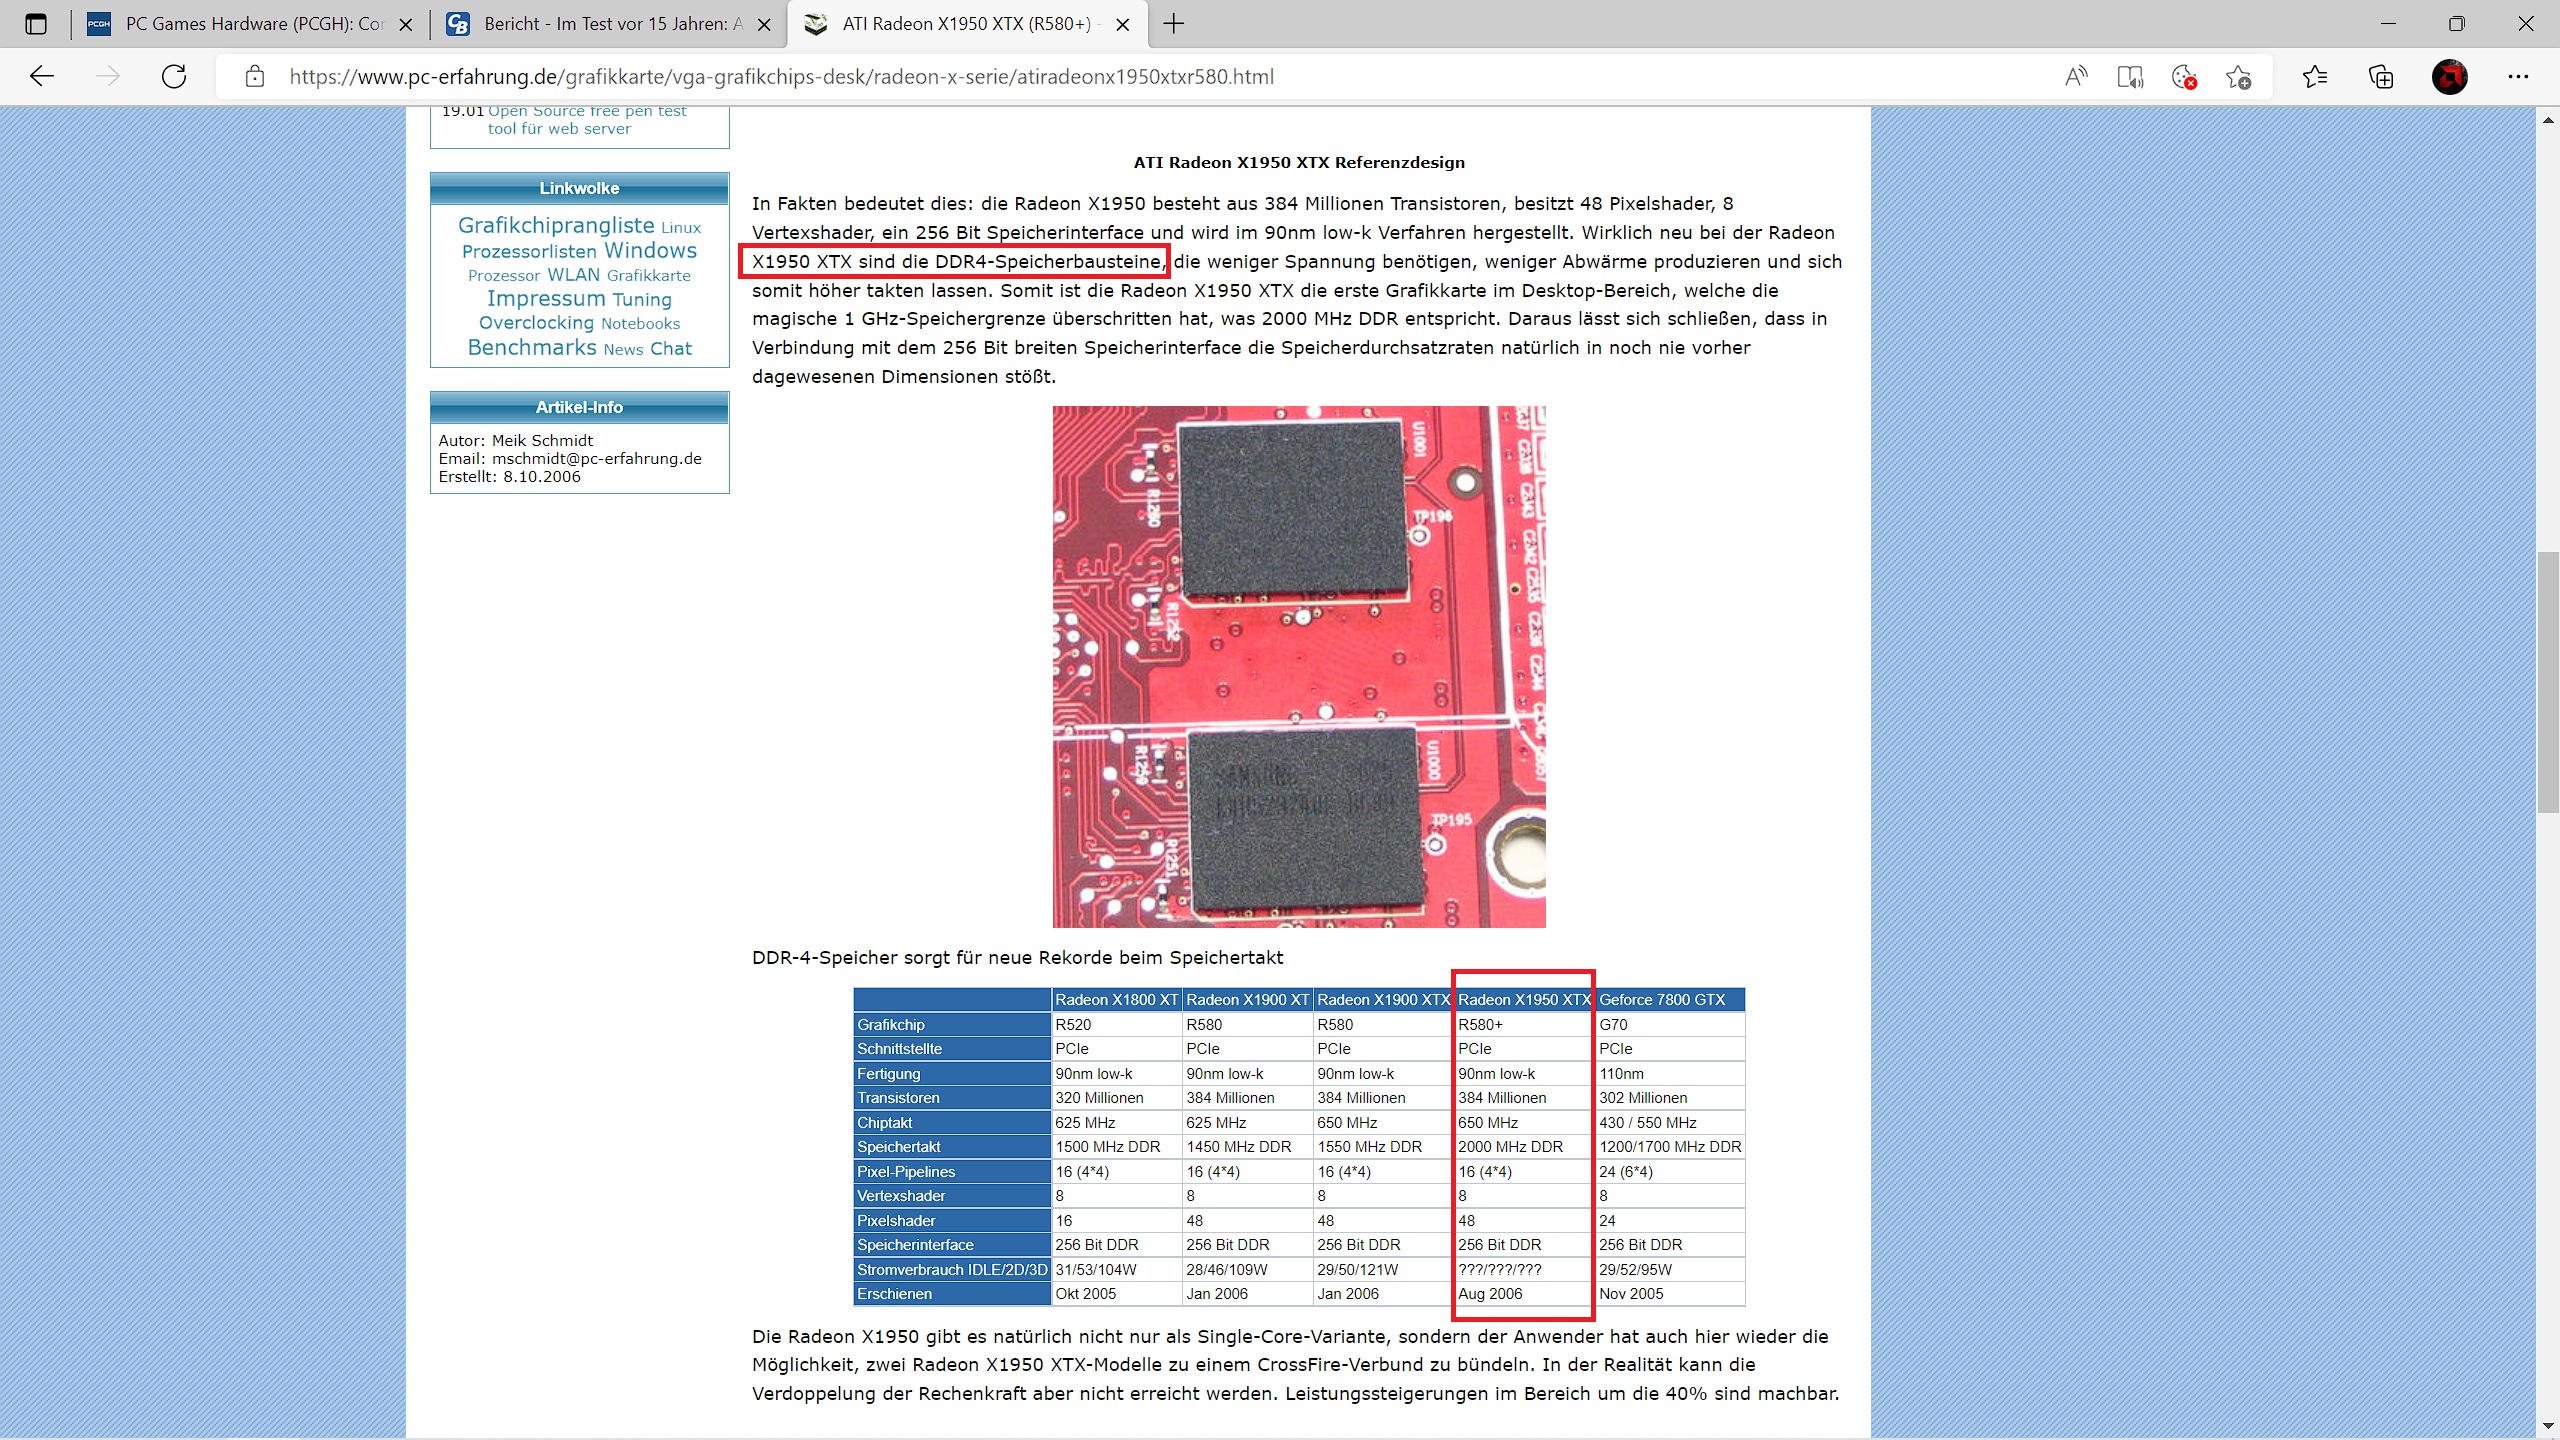Screen dimensions: 2560x1440
Task: Open tracking prevention cookie icon
Action: coord(2184,77)
